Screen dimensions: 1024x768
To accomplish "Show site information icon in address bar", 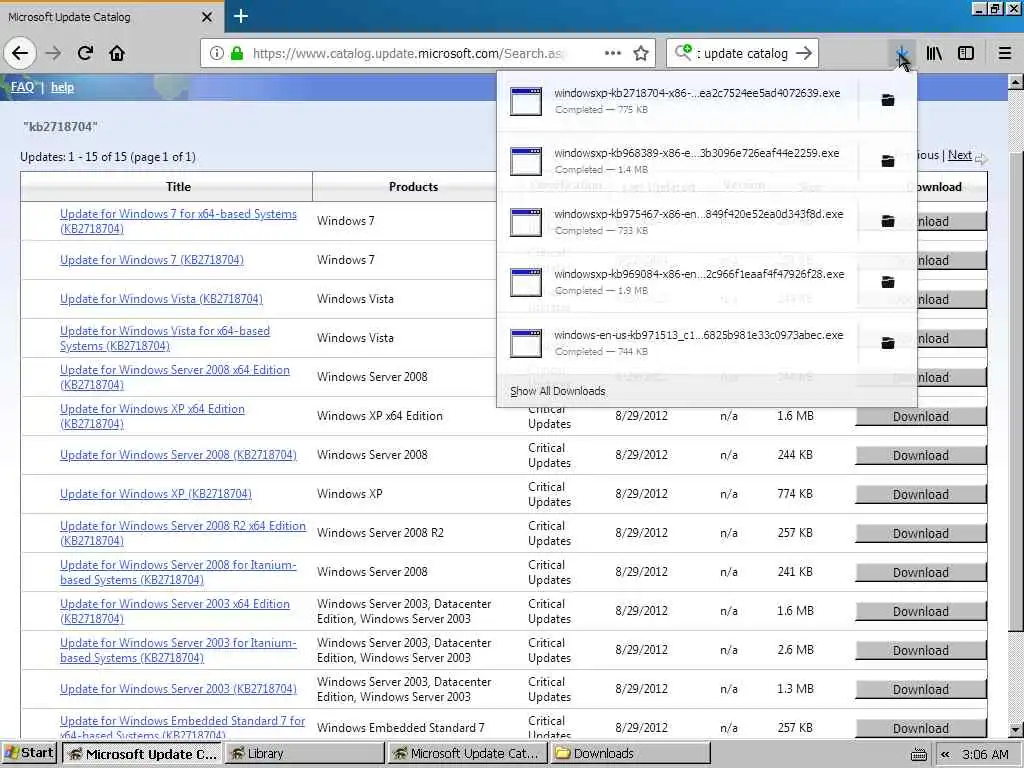I will point(217,53).
